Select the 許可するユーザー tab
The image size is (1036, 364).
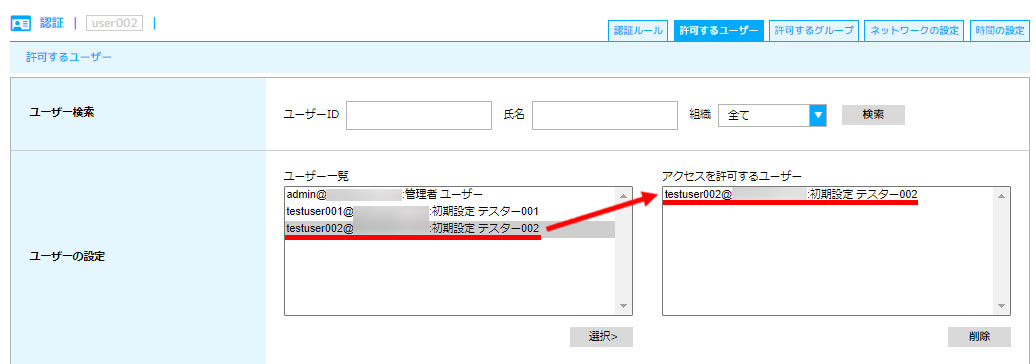pyautogui.click(x=718, y=31)
